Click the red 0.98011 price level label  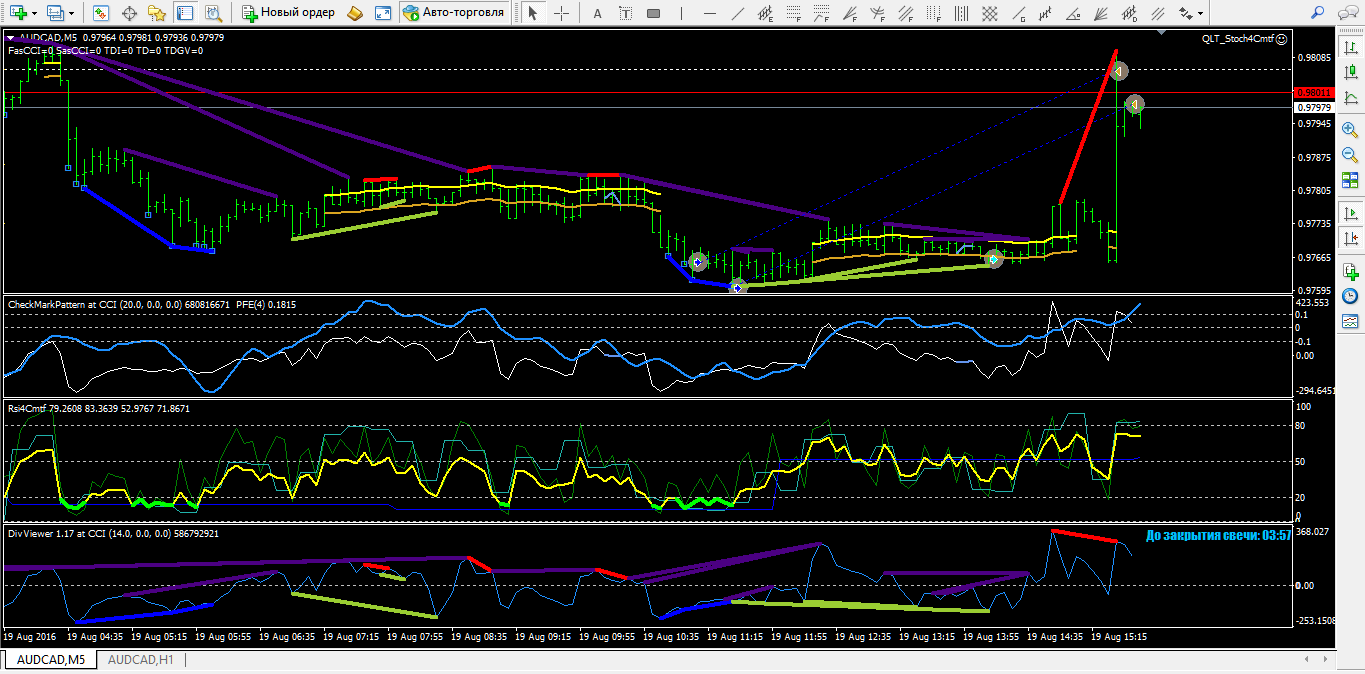pos(1313,93)
